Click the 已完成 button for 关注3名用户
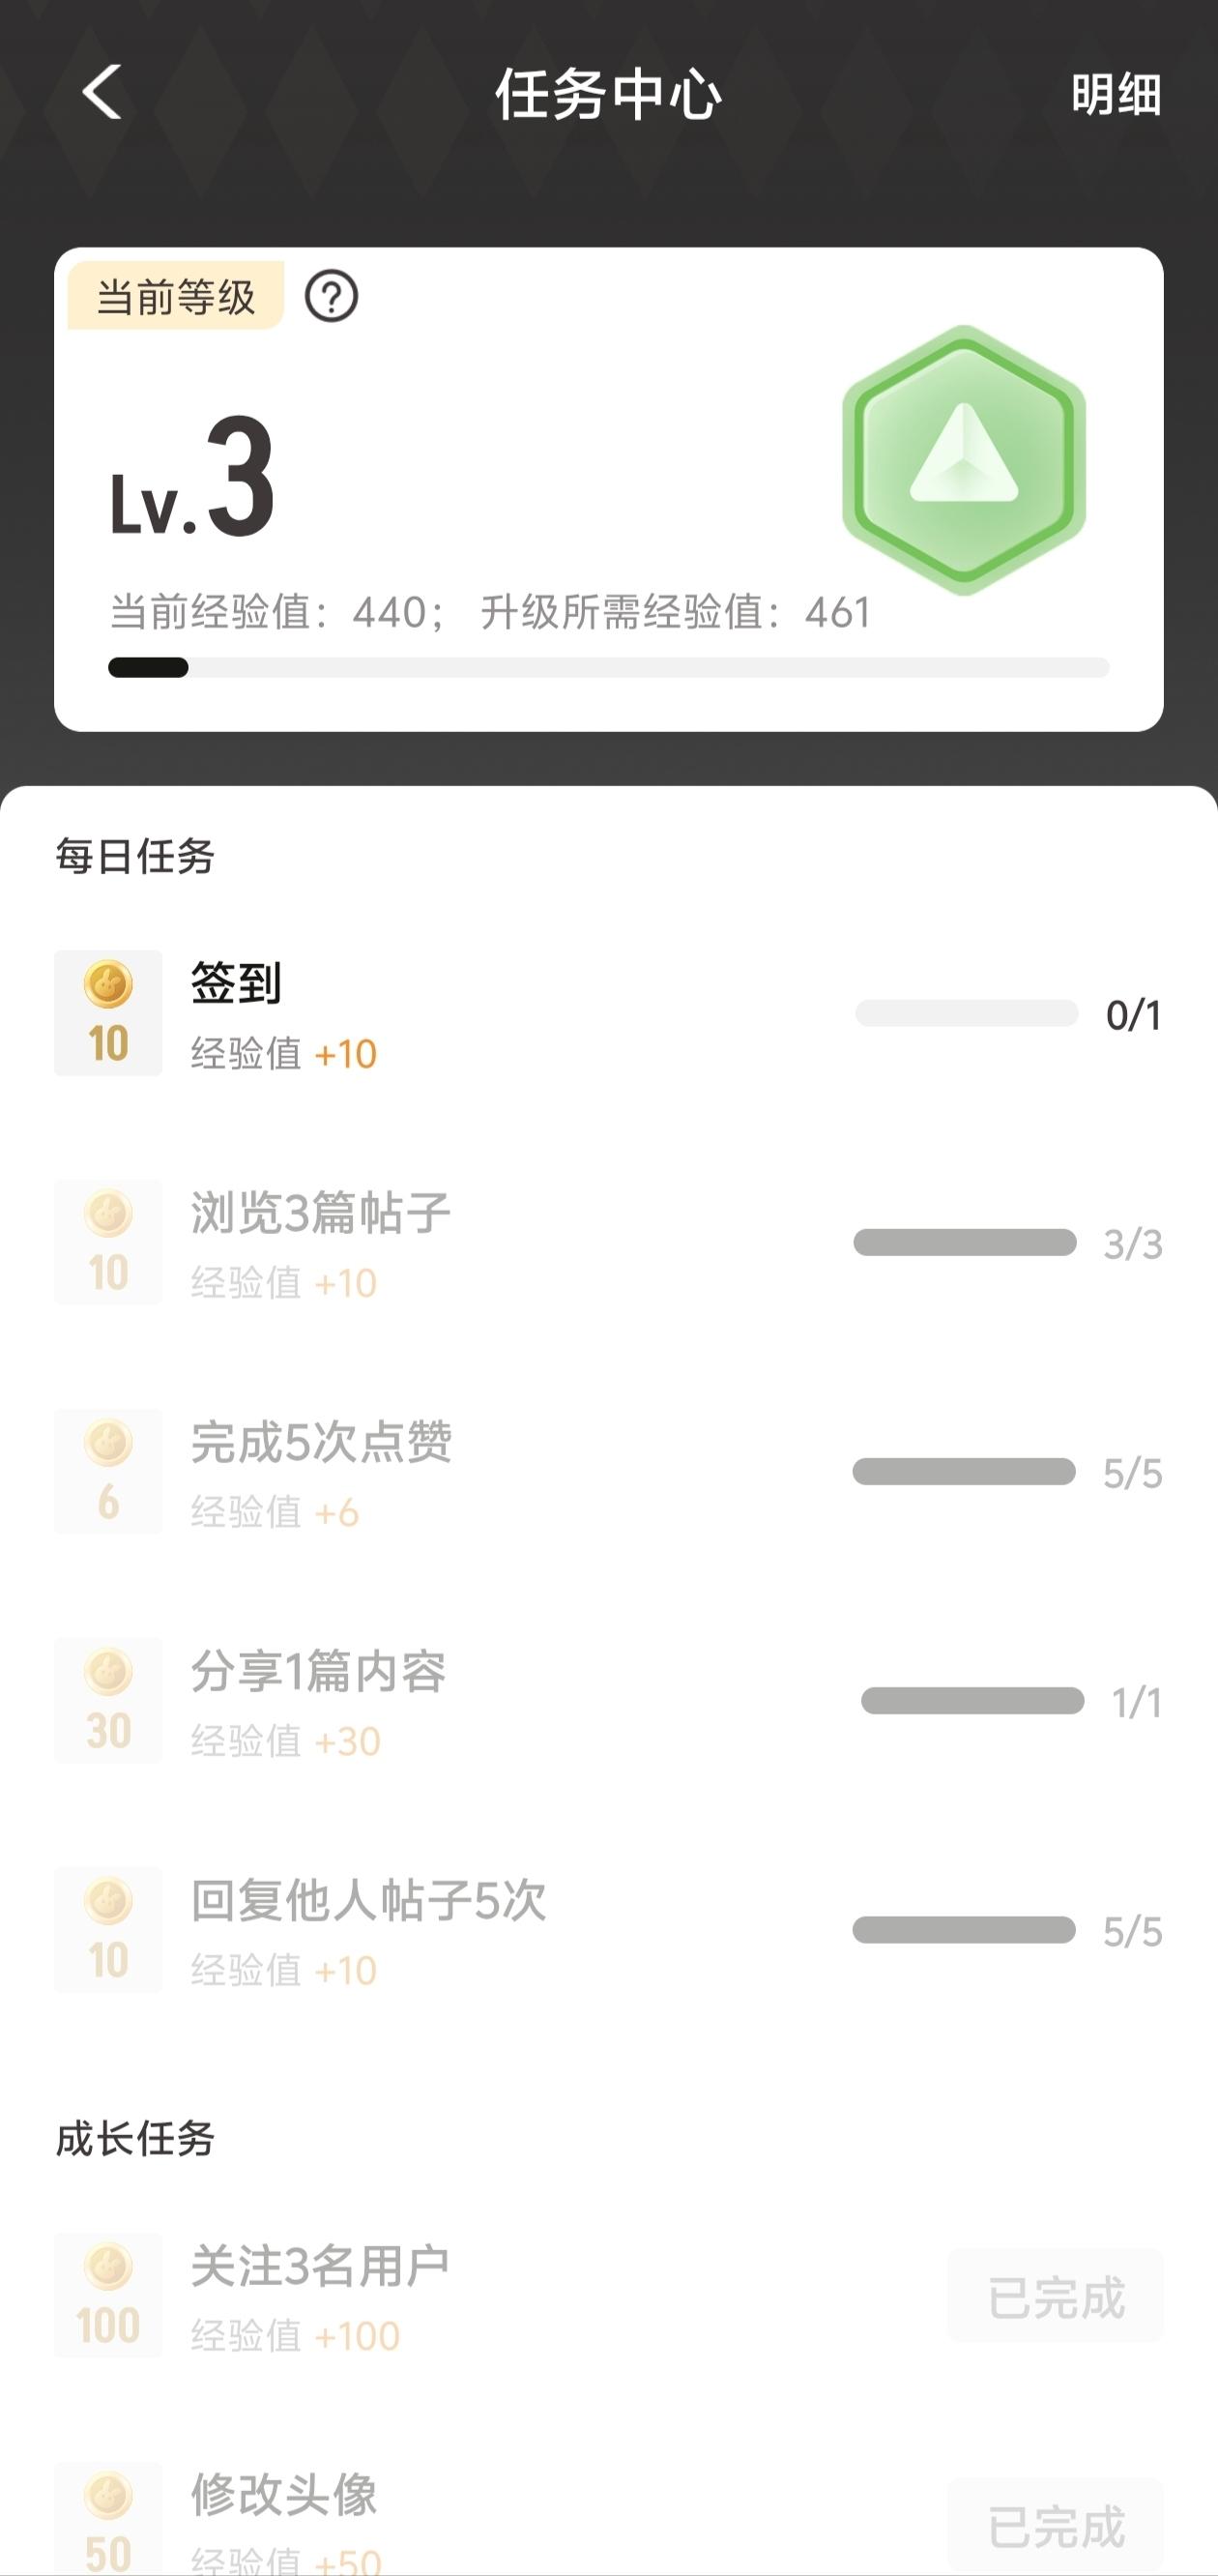 (x=1055, y=2296)
